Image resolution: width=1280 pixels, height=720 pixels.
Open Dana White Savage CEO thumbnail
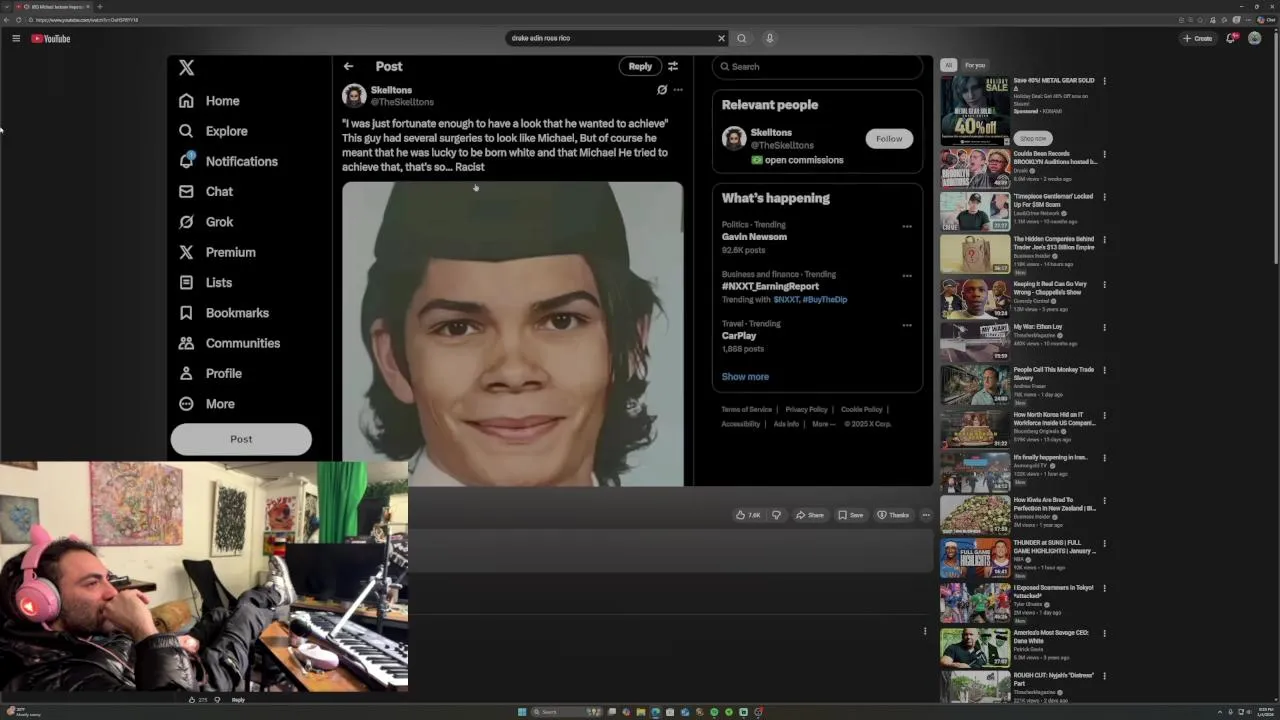point(975,648)
